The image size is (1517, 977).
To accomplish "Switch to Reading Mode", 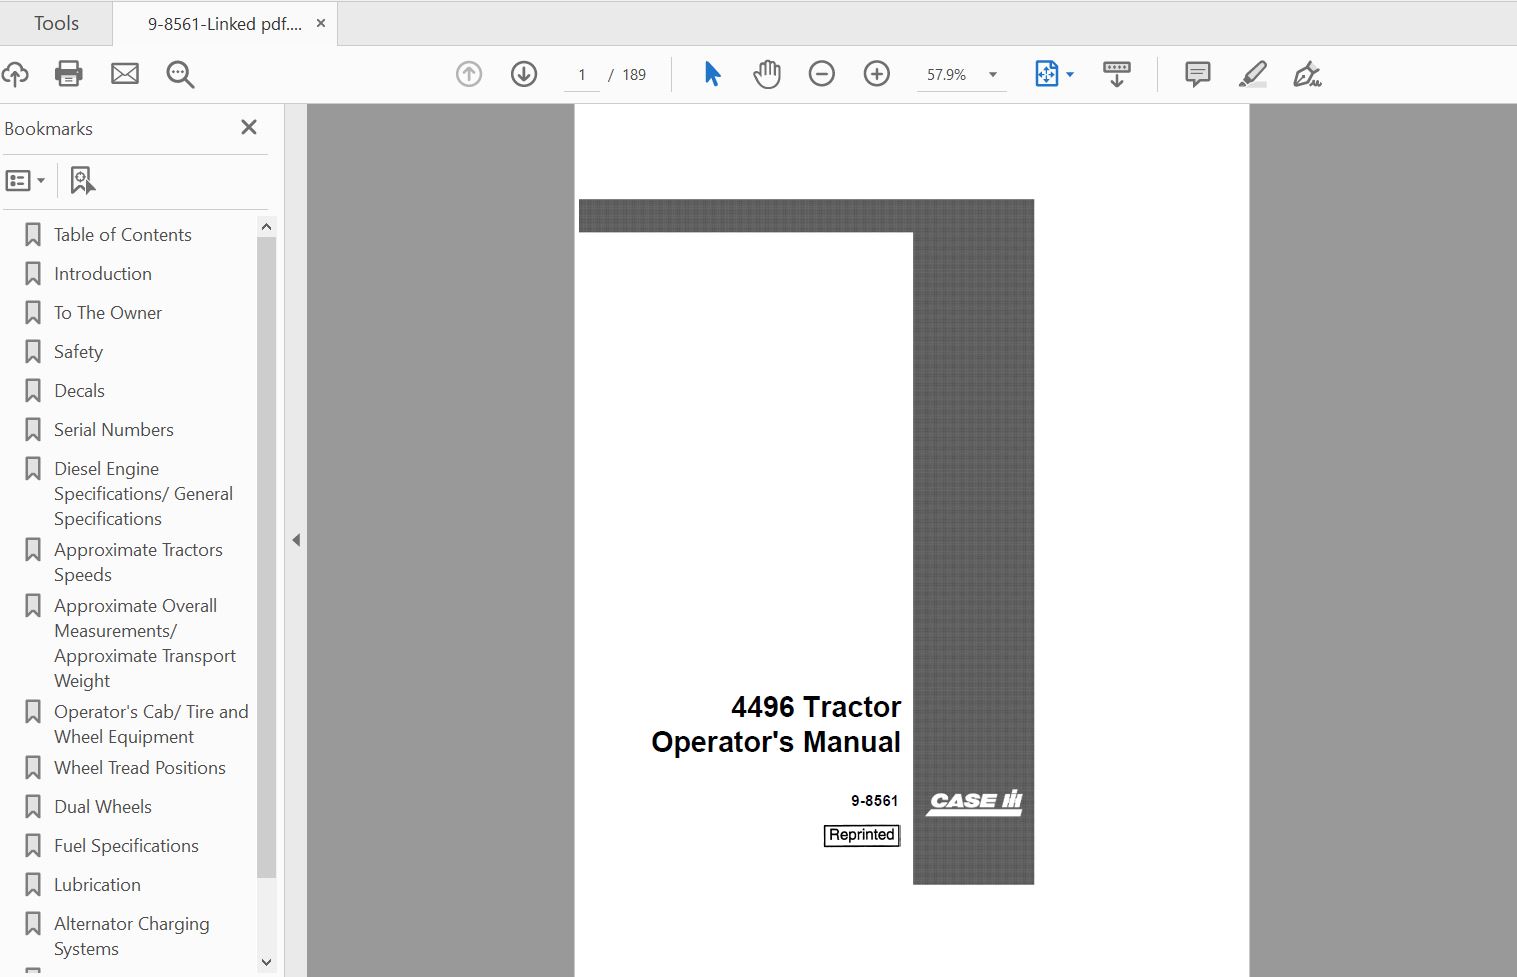I will click(1117, 73).
